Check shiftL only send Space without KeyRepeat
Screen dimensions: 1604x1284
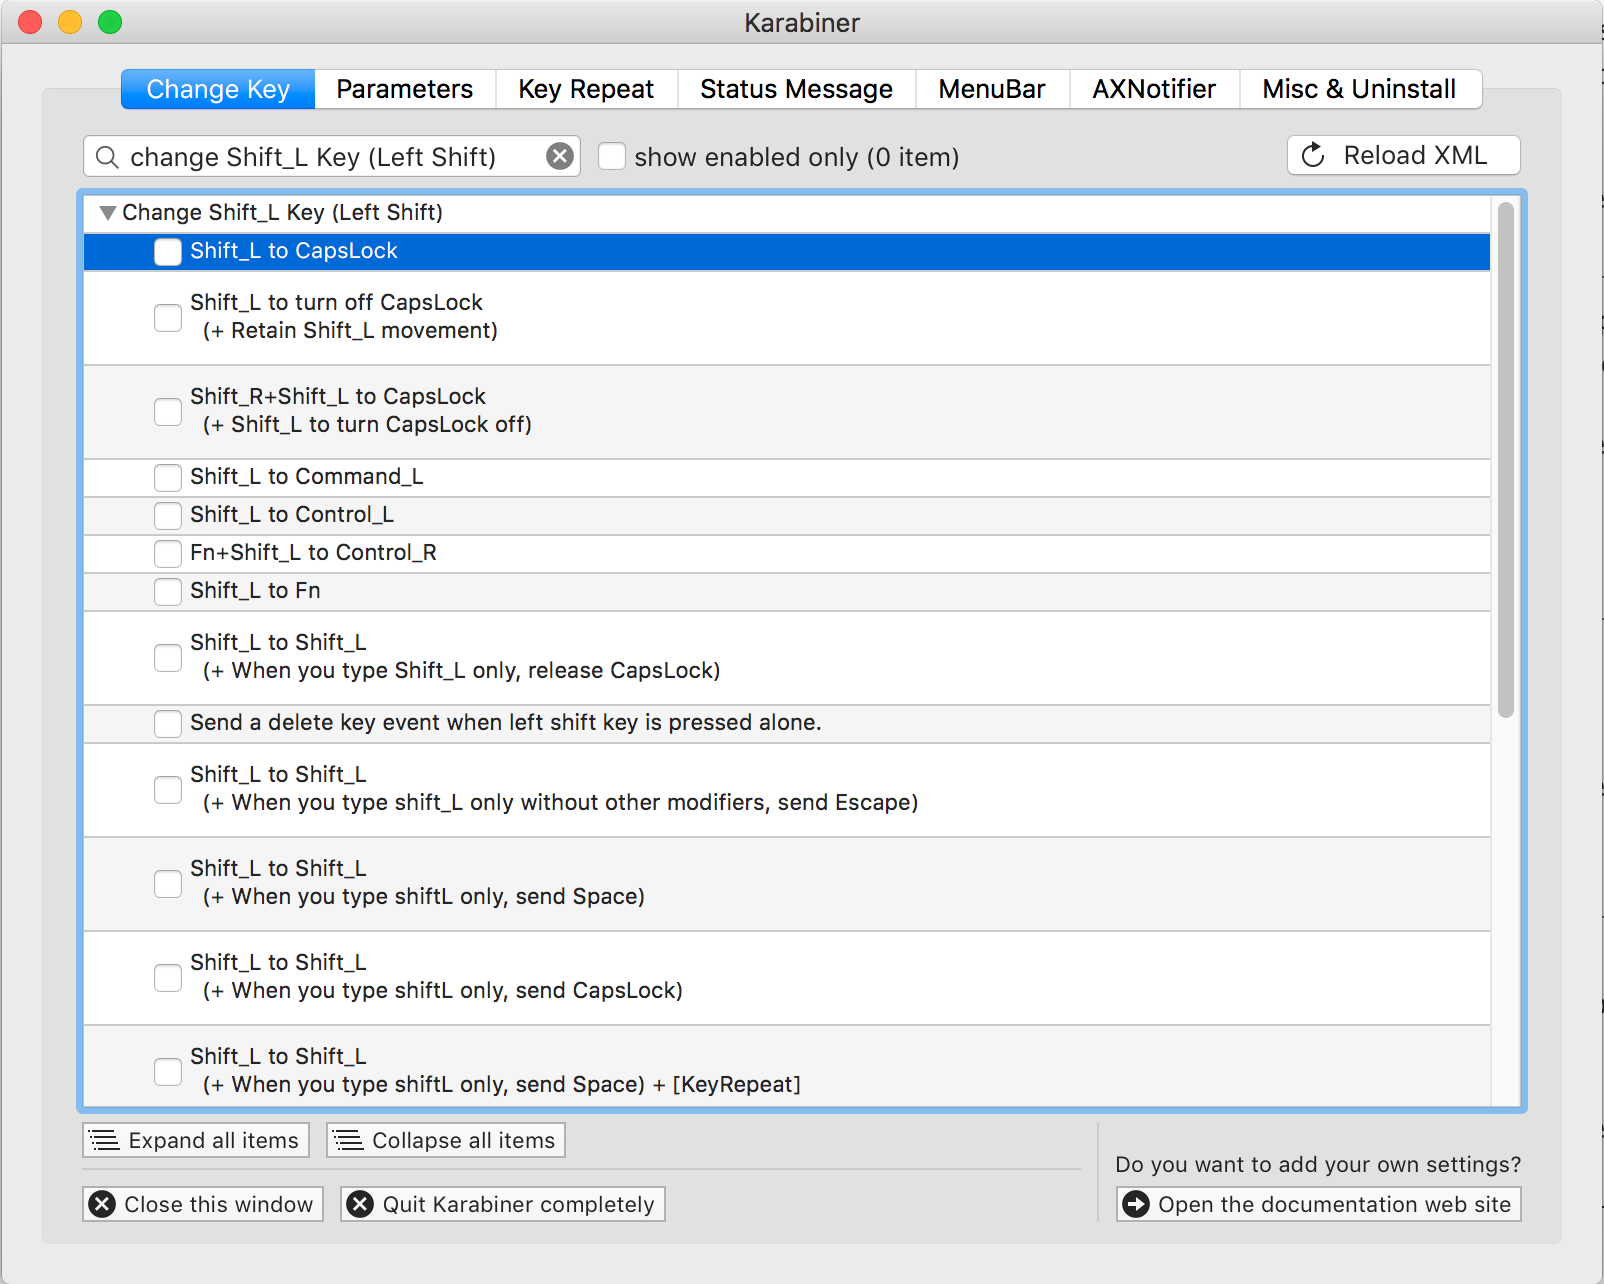[x=168, y=884]
